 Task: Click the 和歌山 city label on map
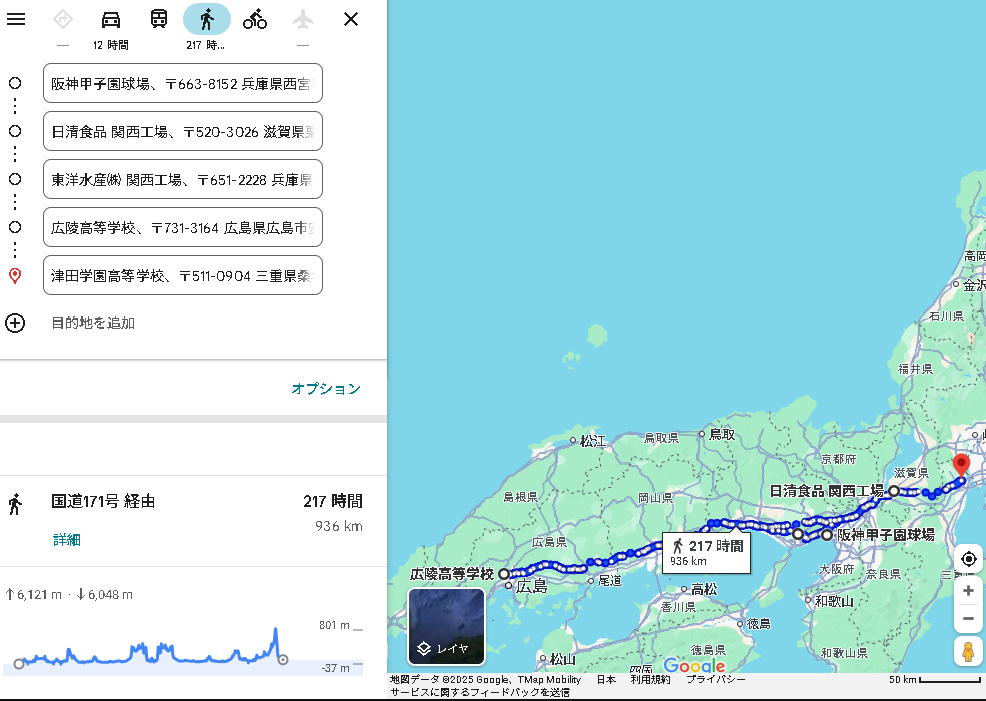834,601
